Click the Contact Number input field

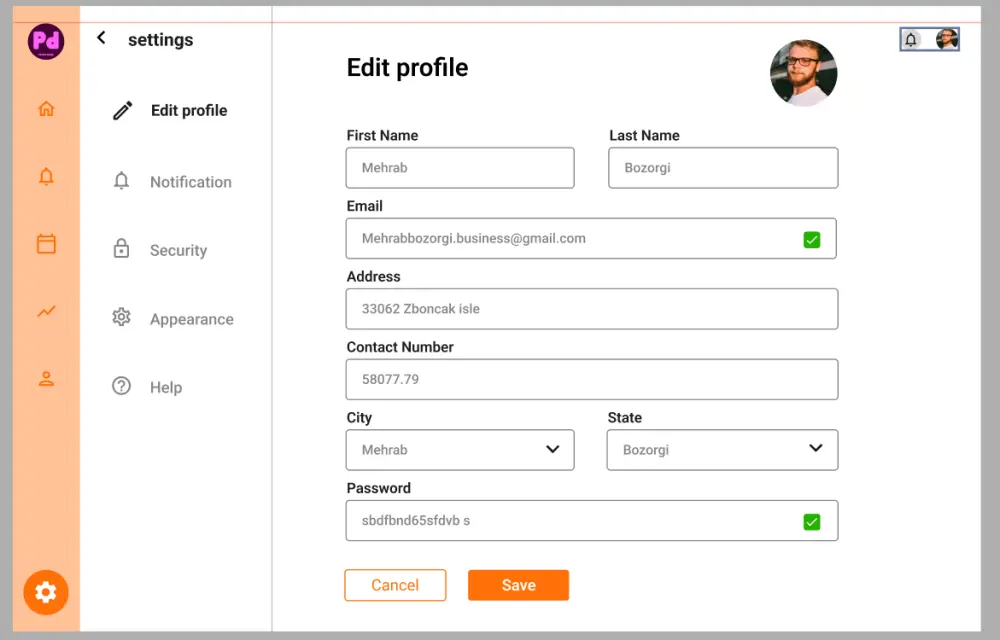click(592, 379)
